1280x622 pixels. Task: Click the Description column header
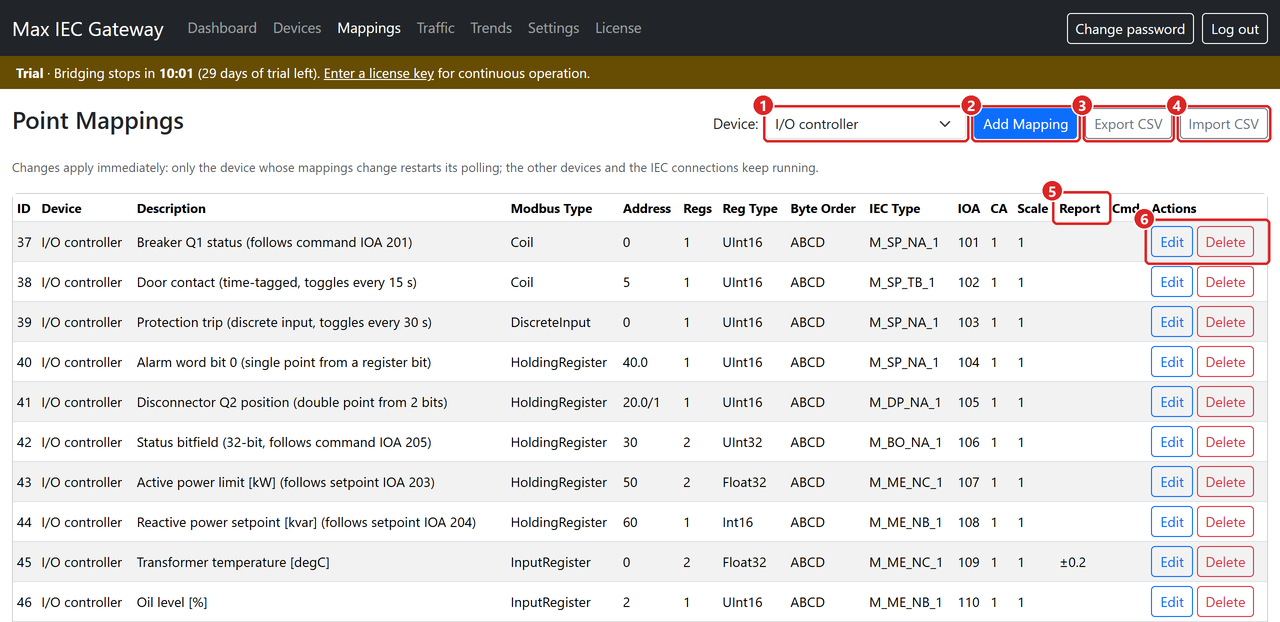(171, 209)
